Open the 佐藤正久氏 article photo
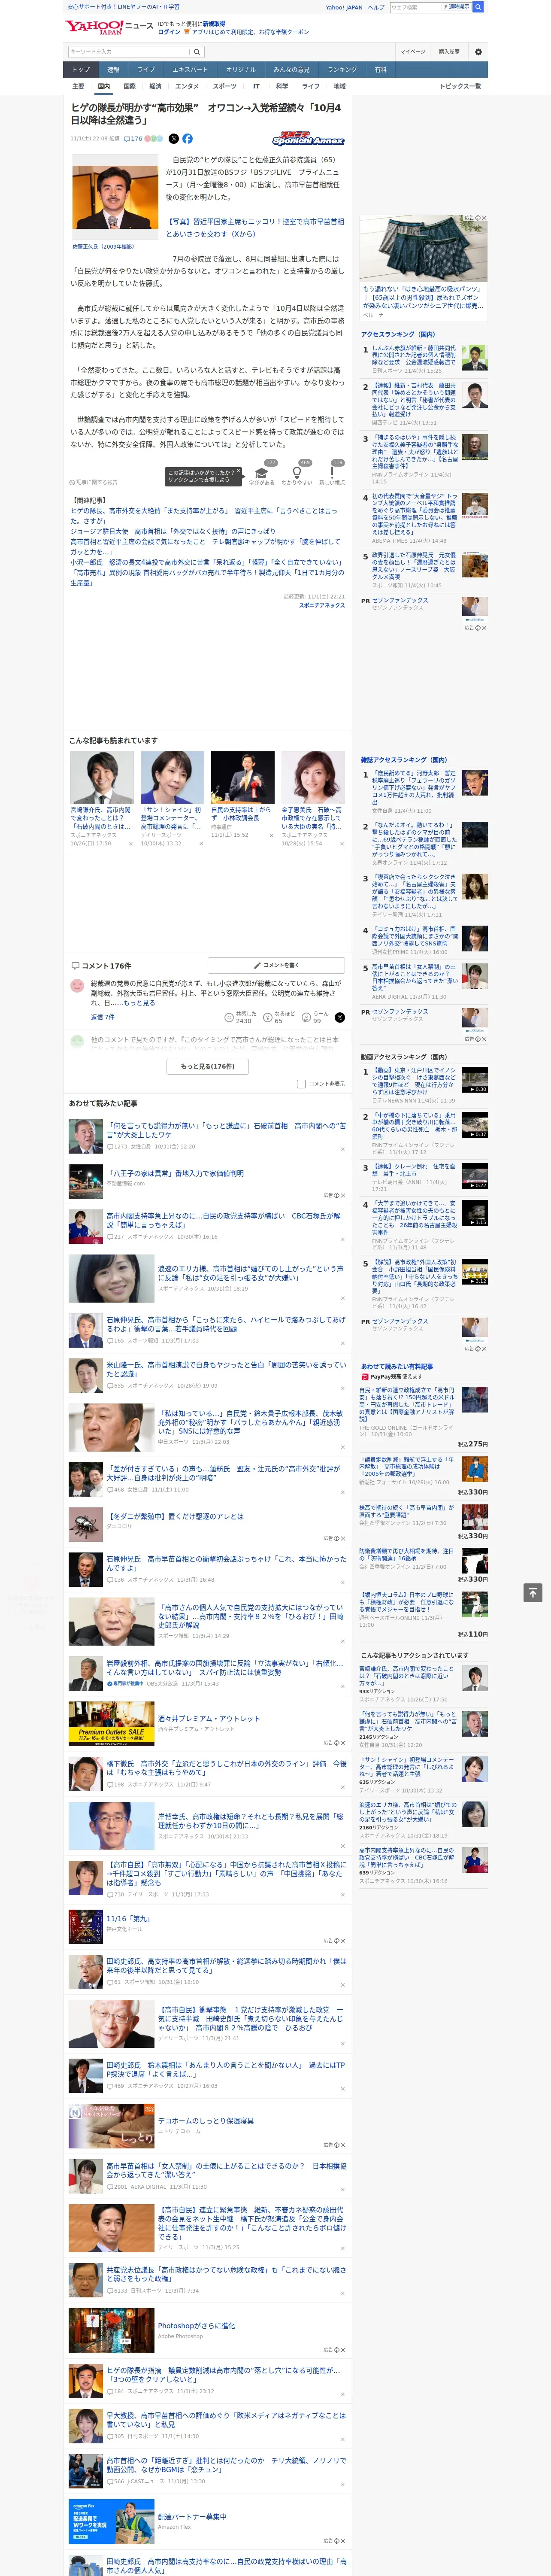This screenshot has width=551, height=2576. coord(115,197)
